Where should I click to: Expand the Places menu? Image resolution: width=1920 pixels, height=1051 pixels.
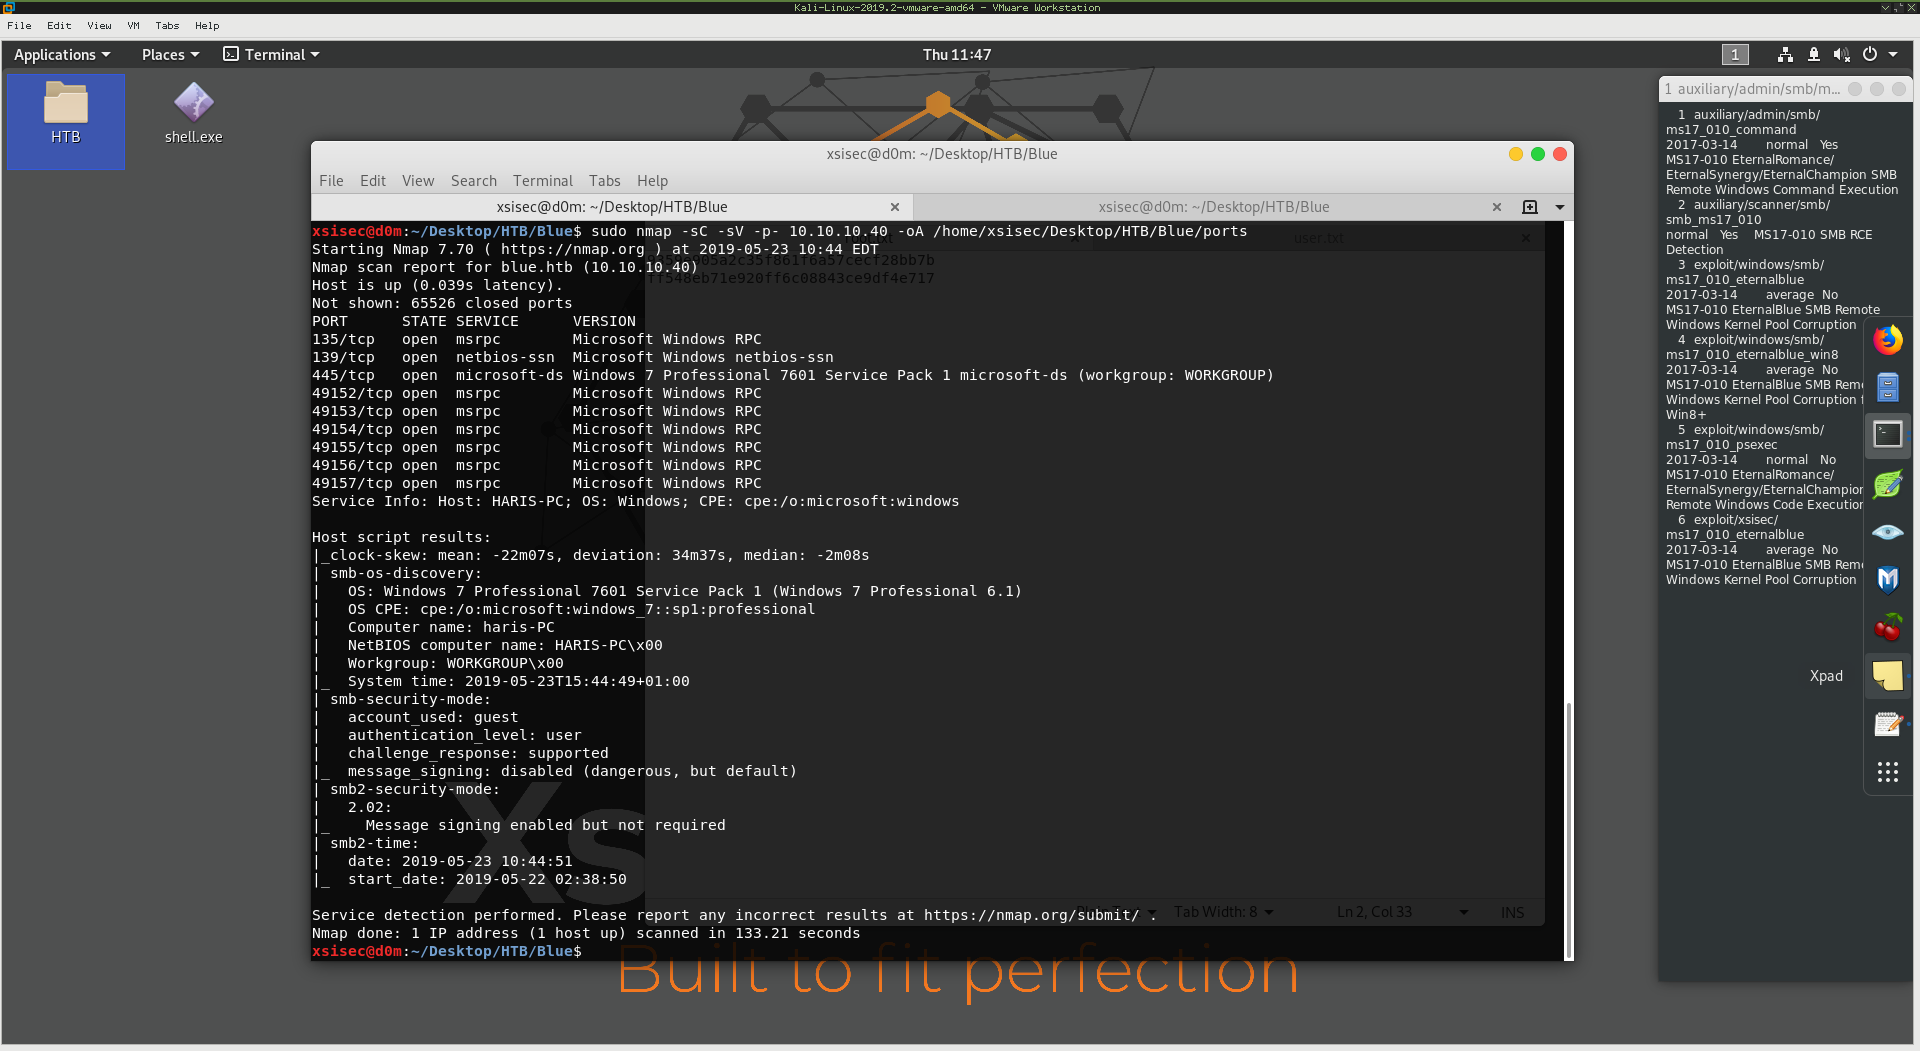click(170, 55)
